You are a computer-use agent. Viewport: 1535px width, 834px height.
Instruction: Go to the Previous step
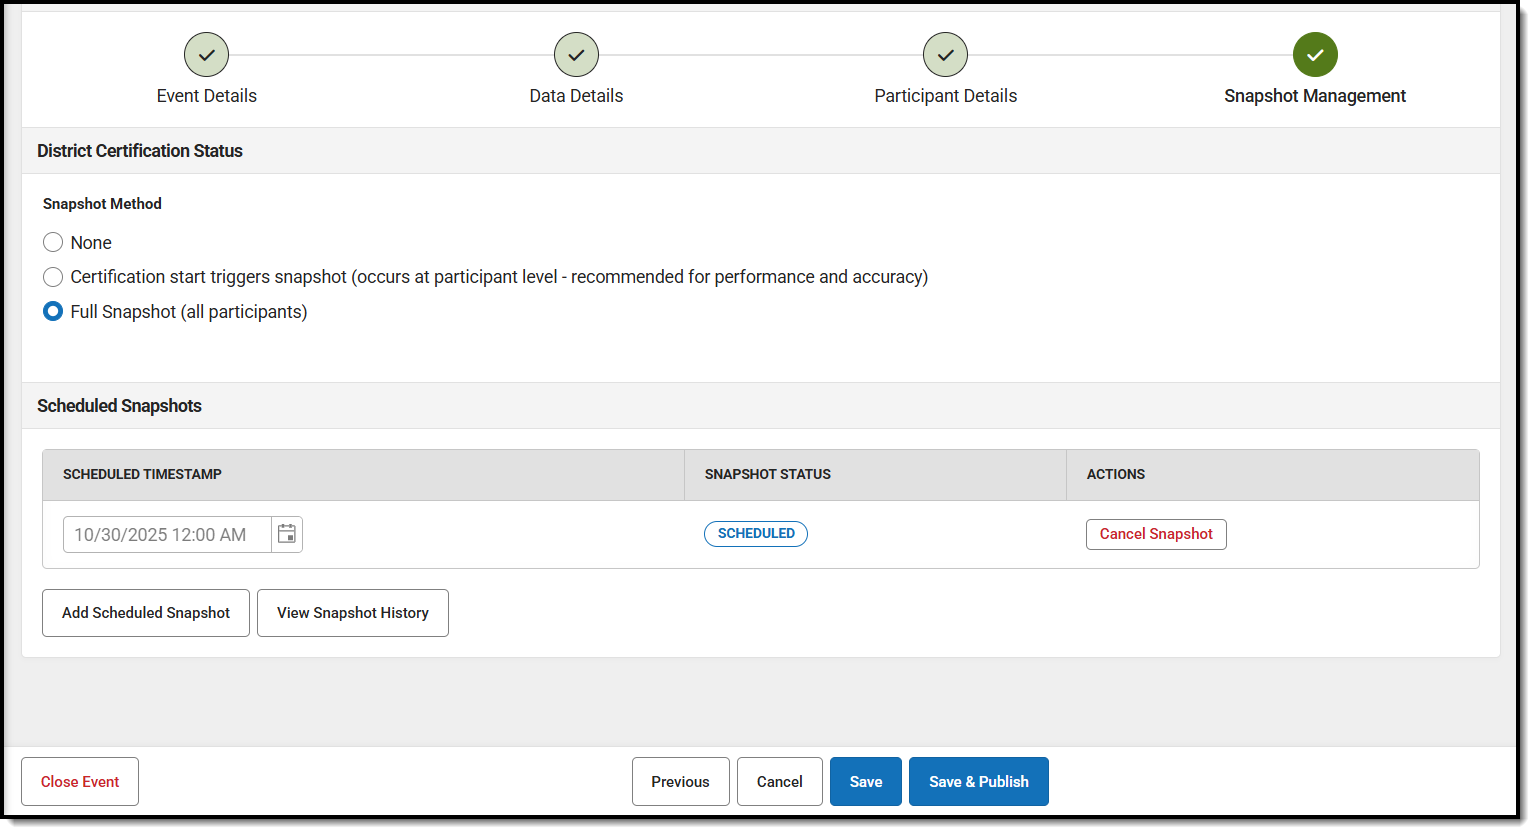click(680, 782)
